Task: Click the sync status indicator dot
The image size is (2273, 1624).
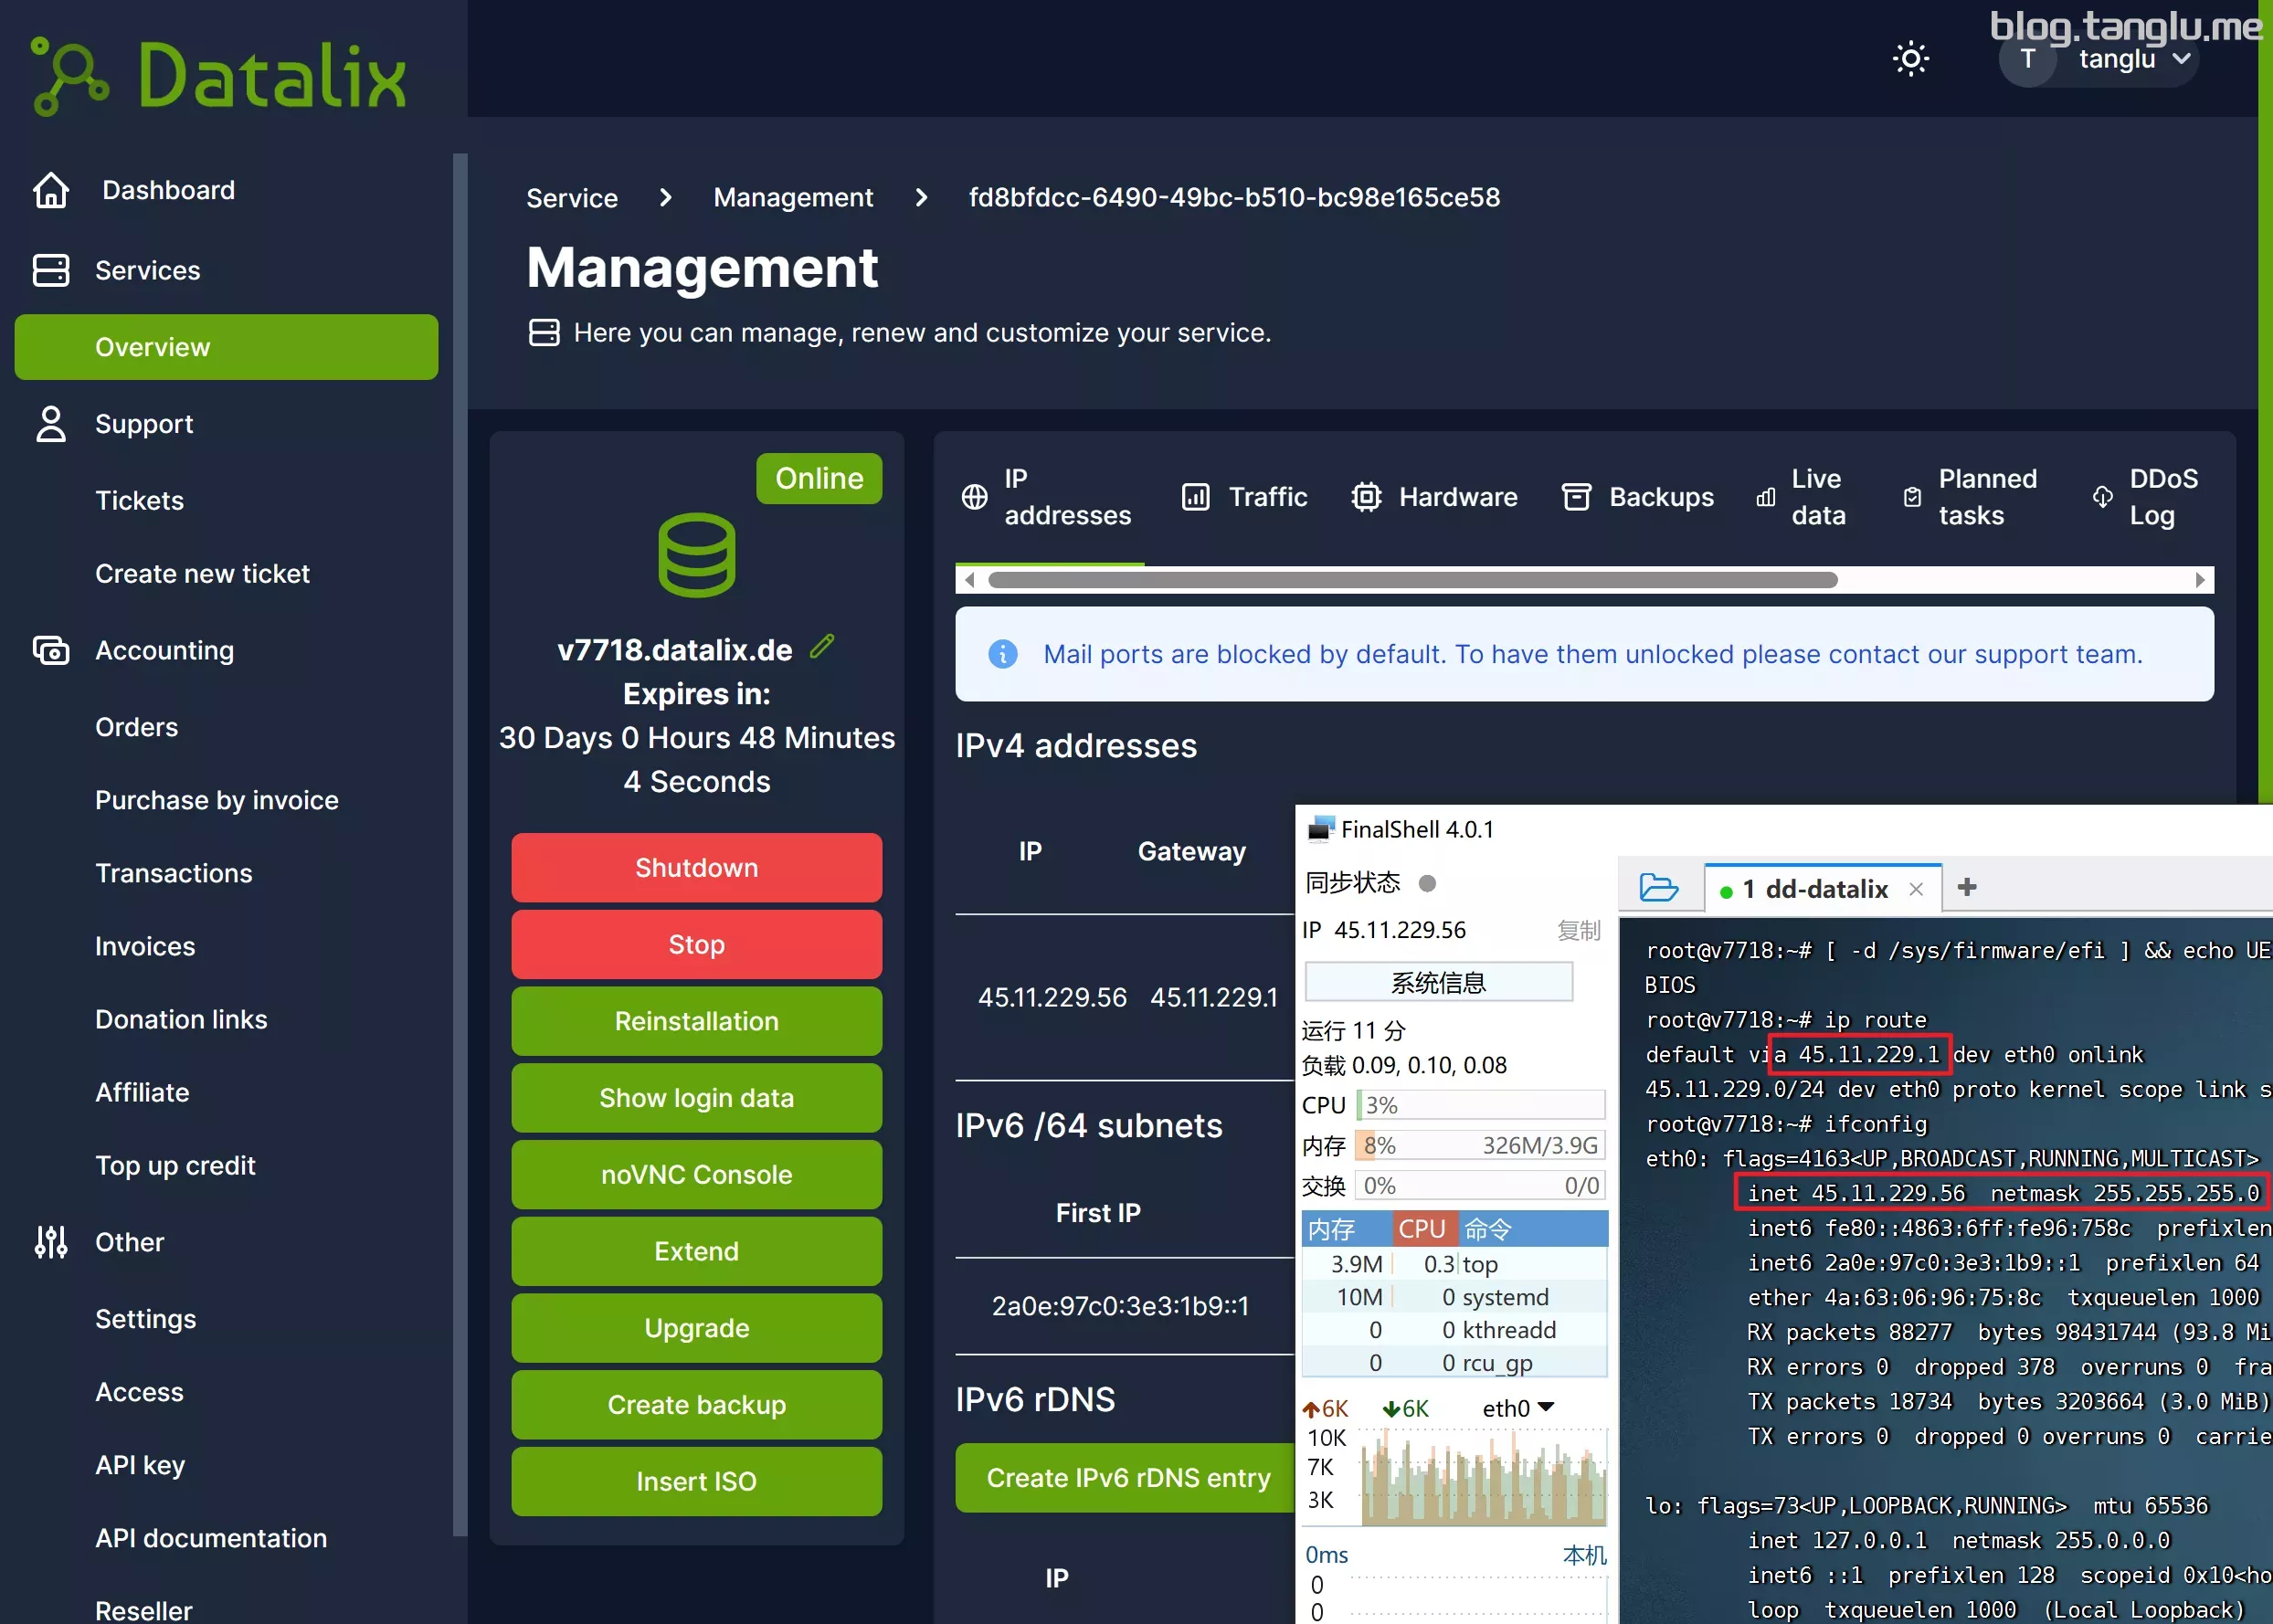Action: coord(1427,883)
